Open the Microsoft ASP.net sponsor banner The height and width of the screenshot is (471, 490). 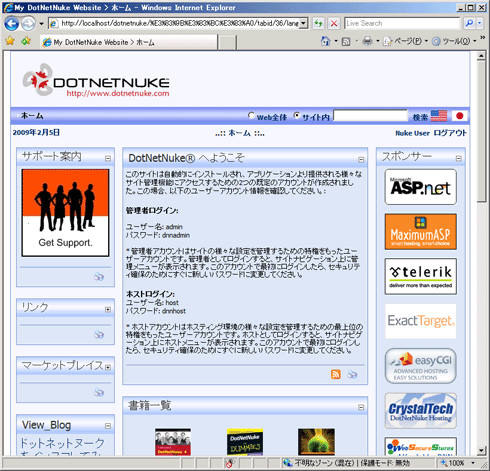[x=421, y=187]
